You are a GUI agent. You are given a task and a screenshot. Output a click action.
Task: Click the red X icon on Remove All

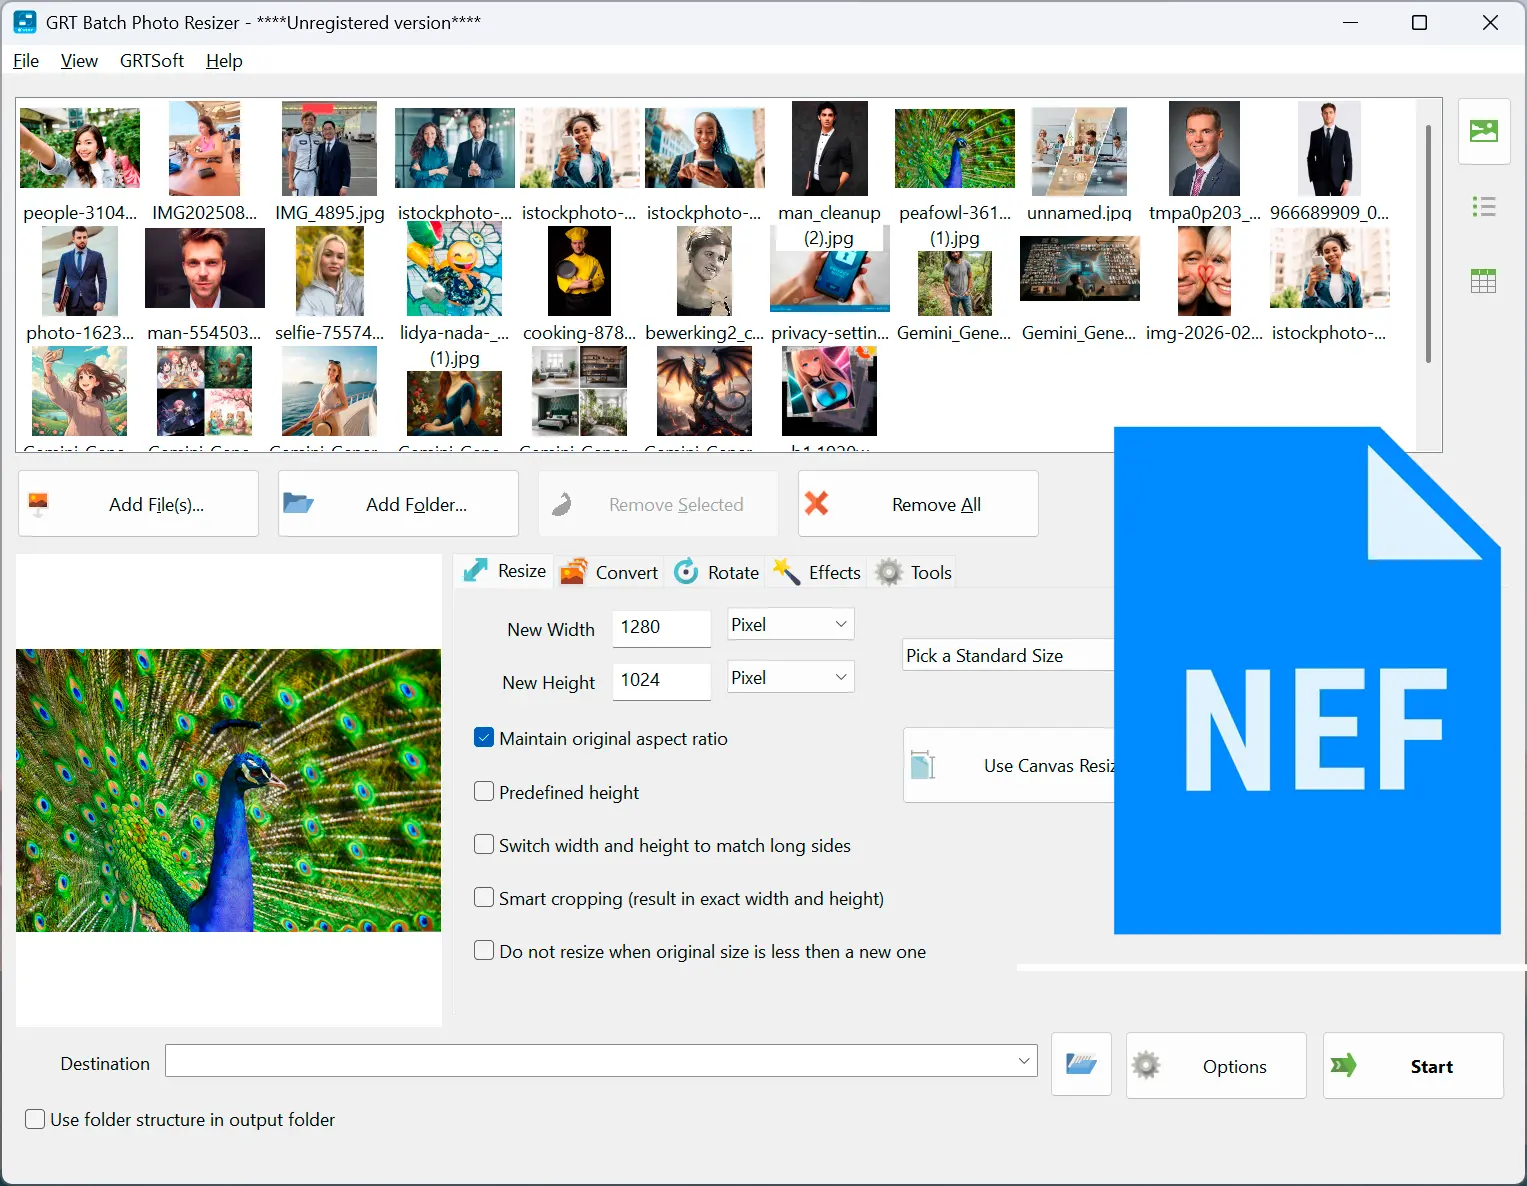click(x=817, y=504)
